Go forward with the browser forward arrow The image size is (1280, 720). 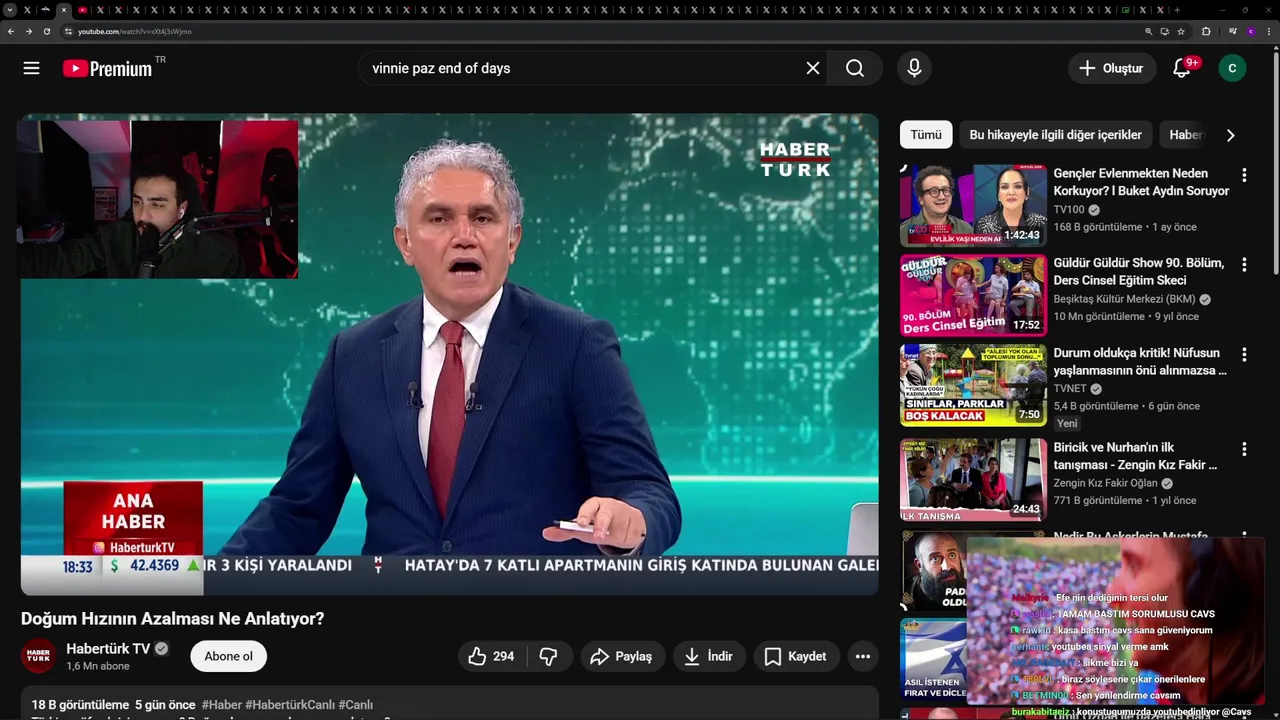tap(29, 31)
